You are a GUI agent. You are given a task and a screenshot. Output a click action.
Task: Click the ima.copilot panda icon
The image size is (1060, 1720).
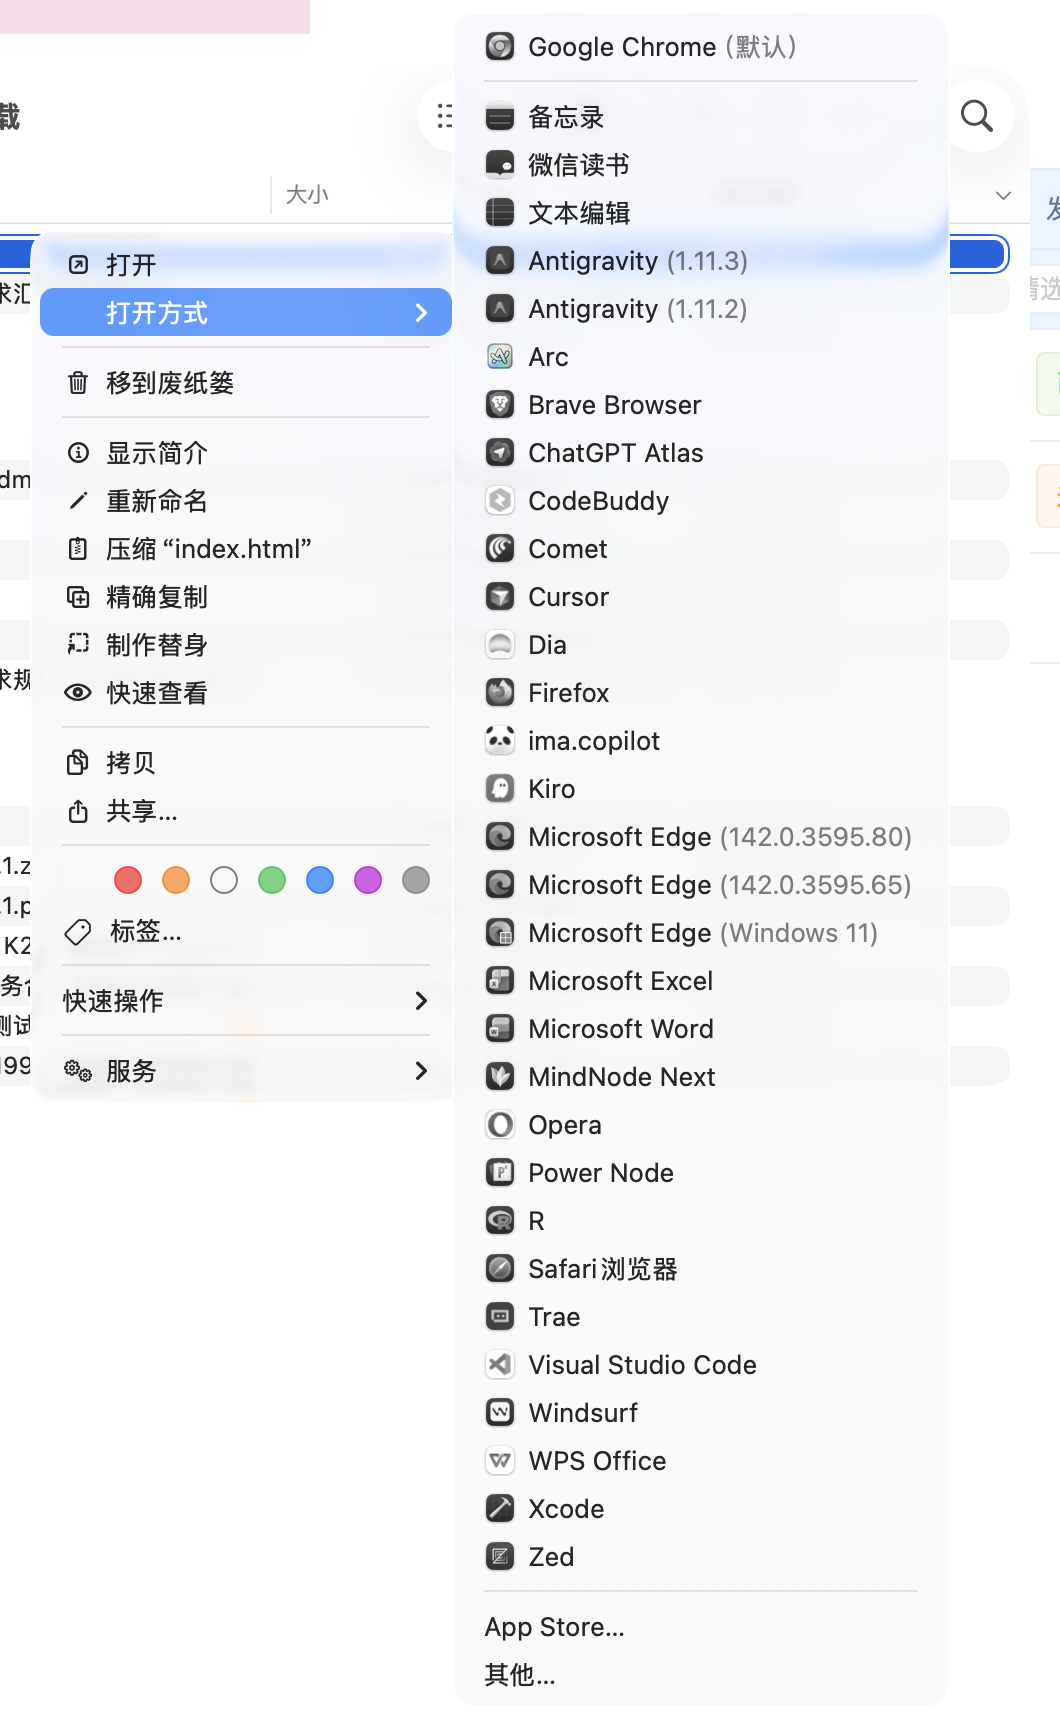[x=500, y=740]
